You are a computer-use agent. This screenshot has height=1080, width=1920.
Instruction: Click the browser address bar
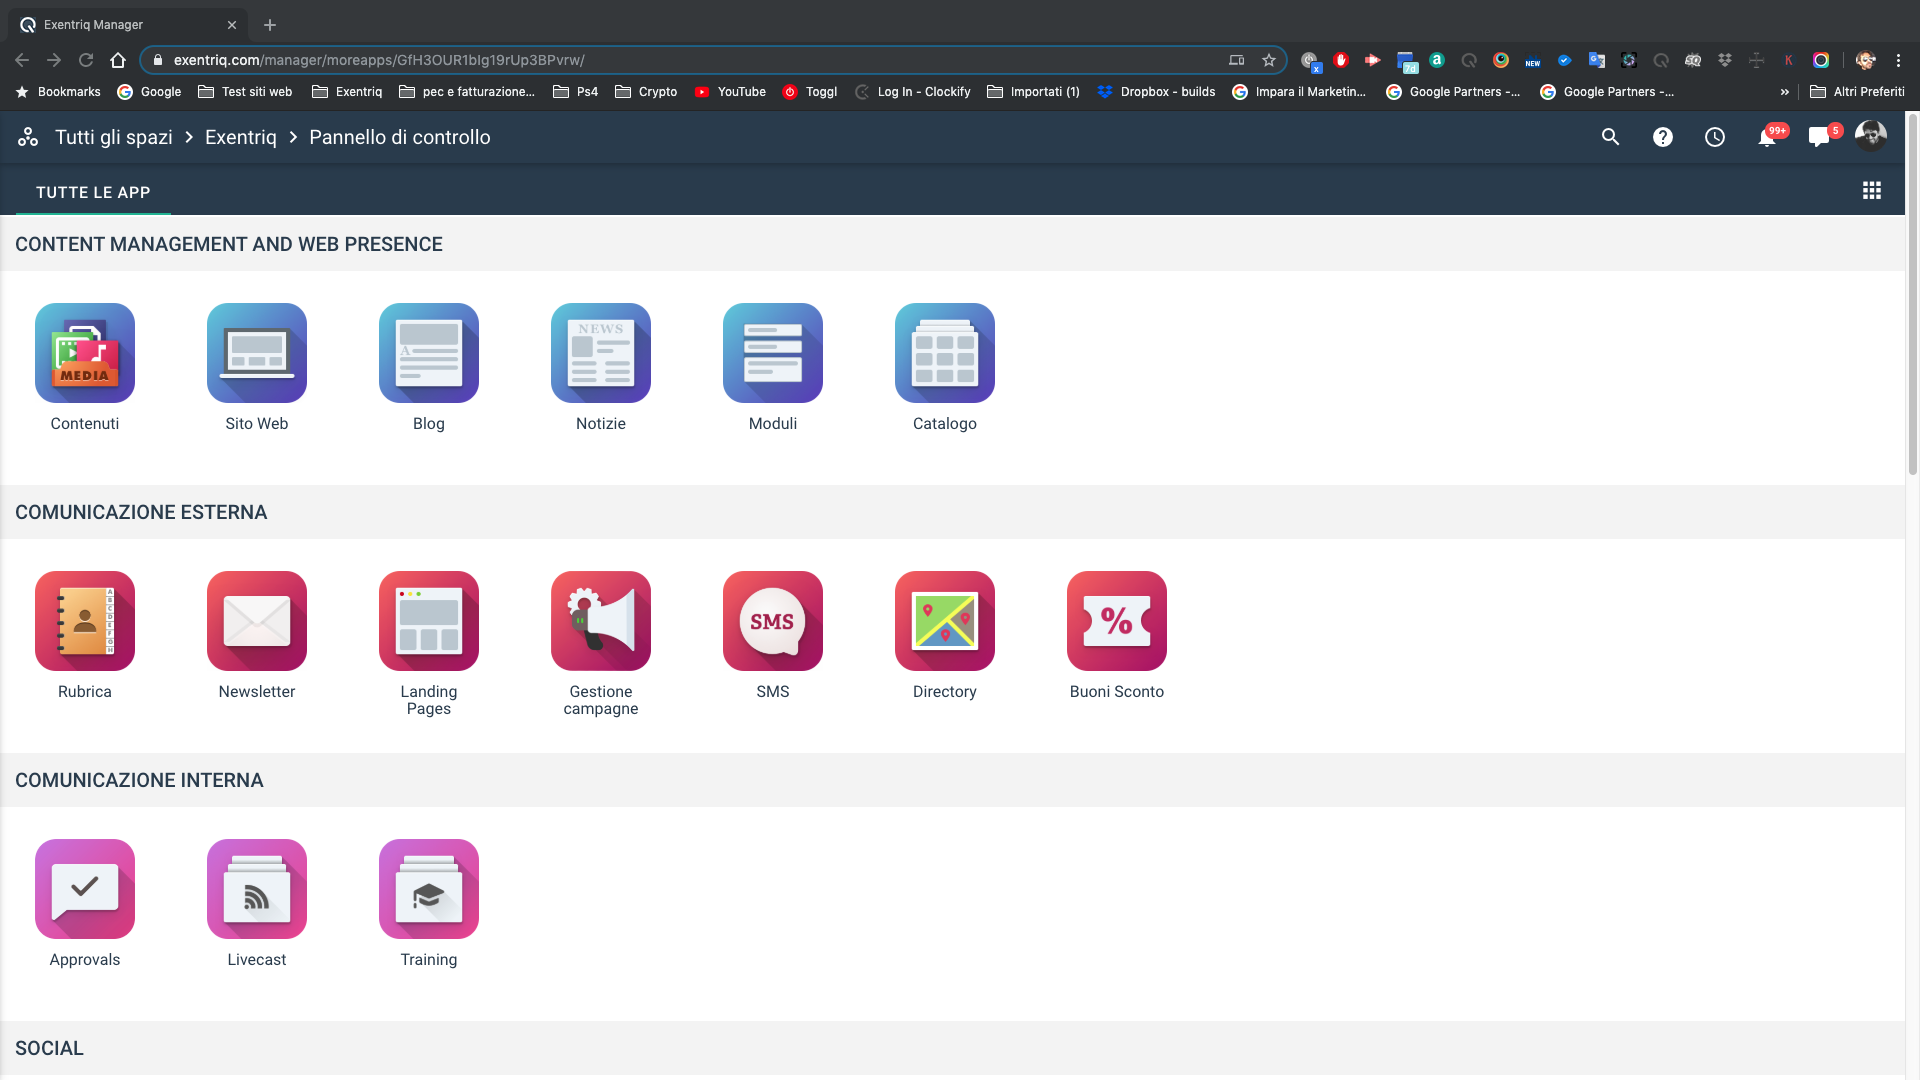690,60
